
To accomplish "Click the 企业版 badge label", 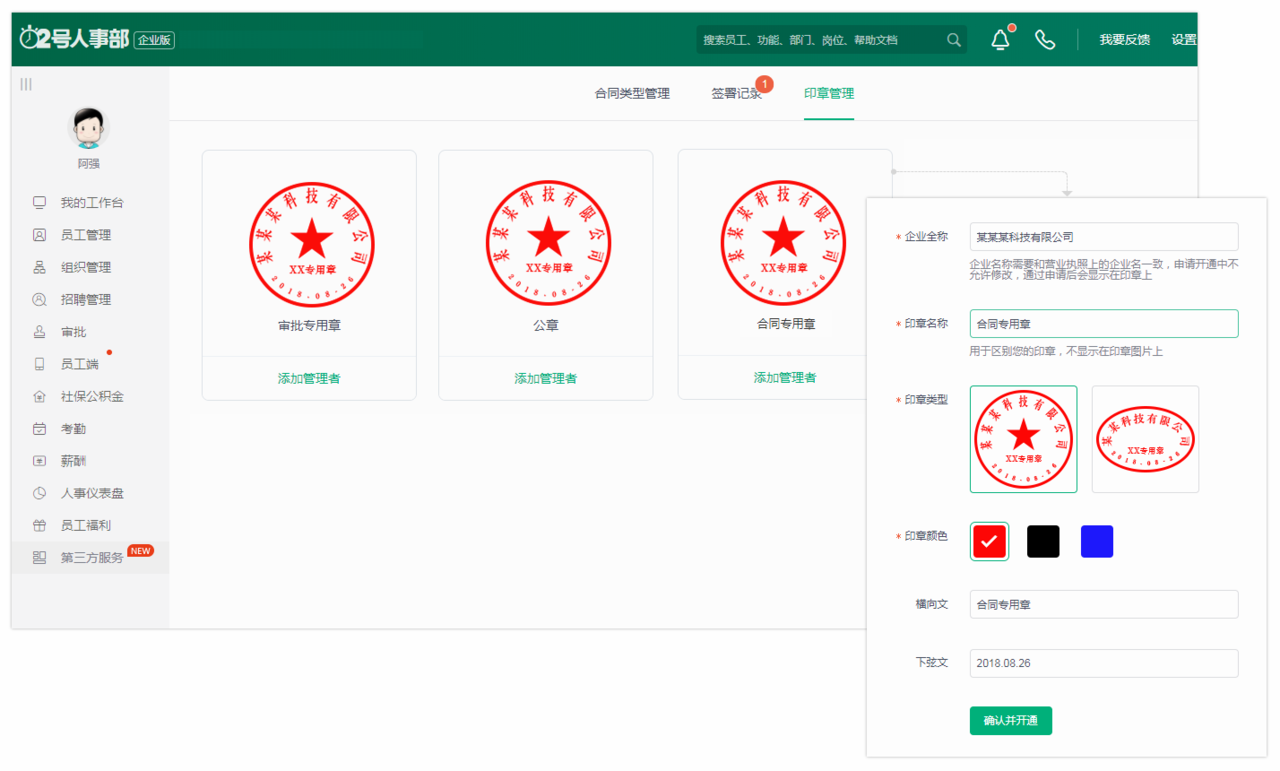I will click(154, 40).
